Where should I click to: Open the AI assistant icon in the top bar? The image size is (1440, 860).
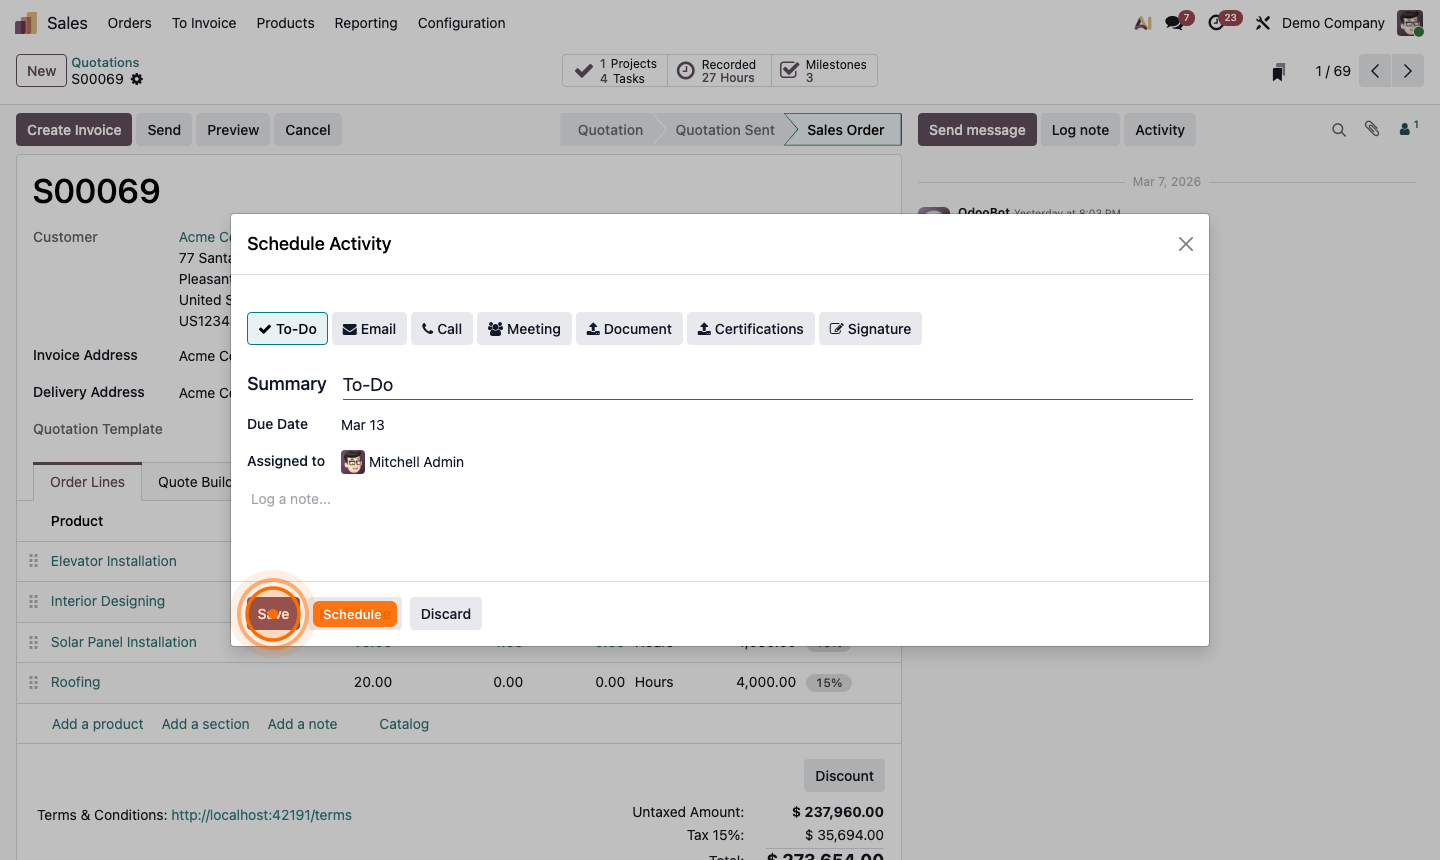click(x=1142, y=22)
